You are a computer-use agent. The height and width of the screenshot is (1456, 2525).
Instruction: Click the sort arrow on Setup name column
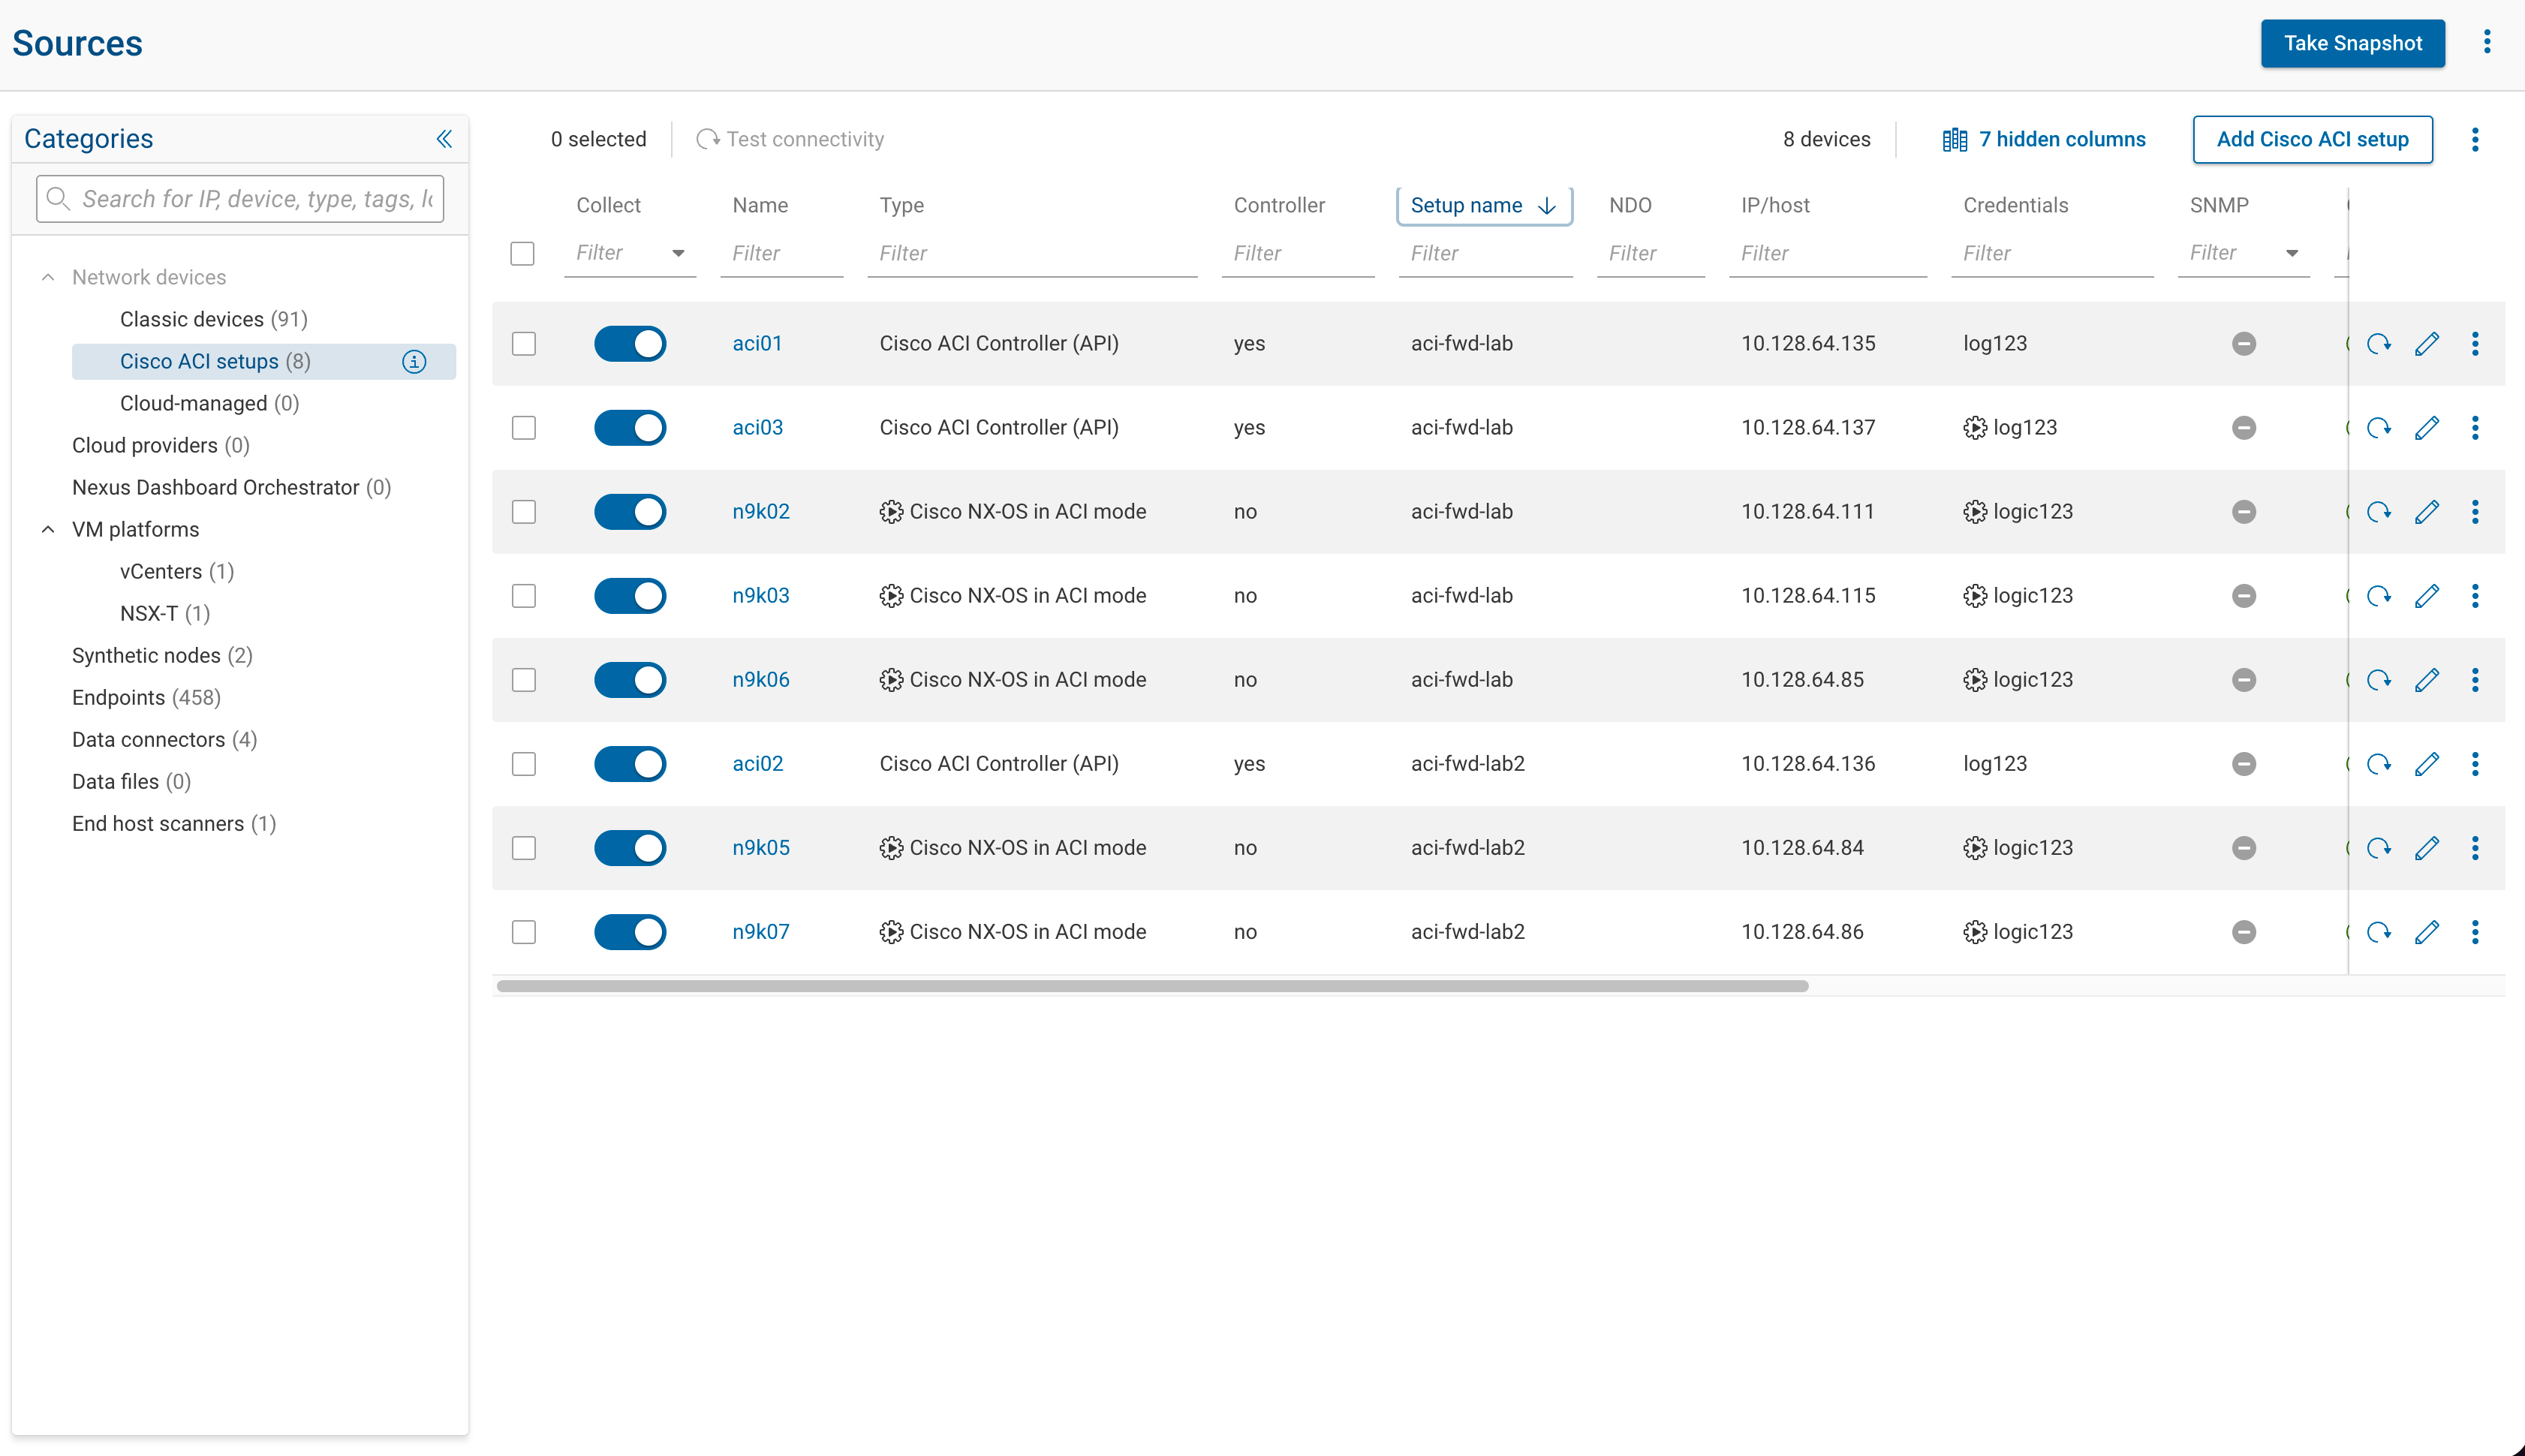pyautogui.click(x=1547, y=206)
